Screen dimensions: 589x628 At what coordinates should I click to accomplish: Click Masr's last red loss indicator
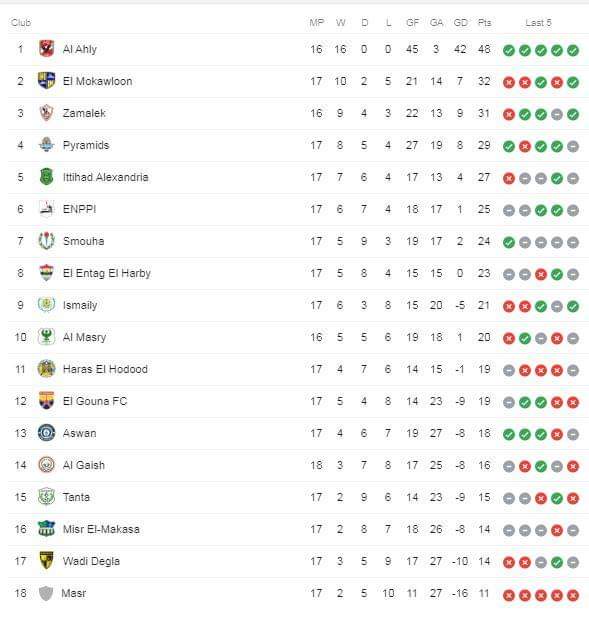point(573,595)
